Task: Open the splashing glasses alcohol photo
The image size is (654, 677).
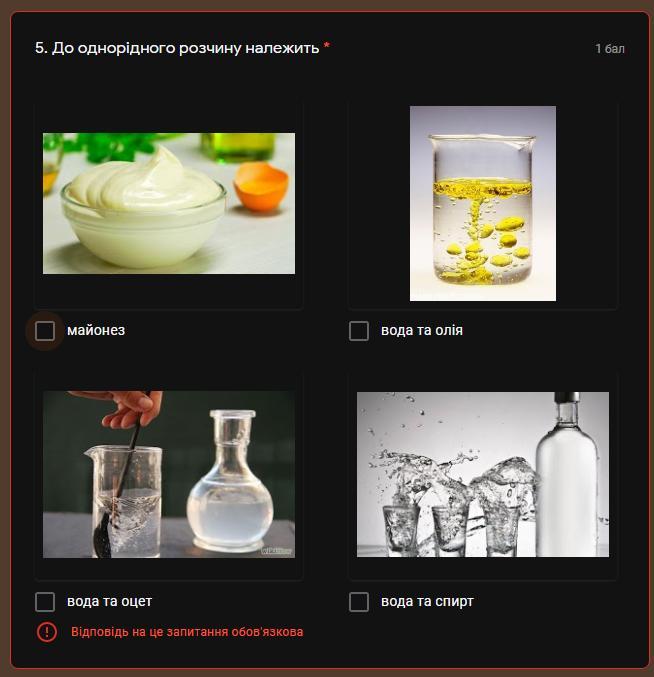Action: click(x=483, y=474)
